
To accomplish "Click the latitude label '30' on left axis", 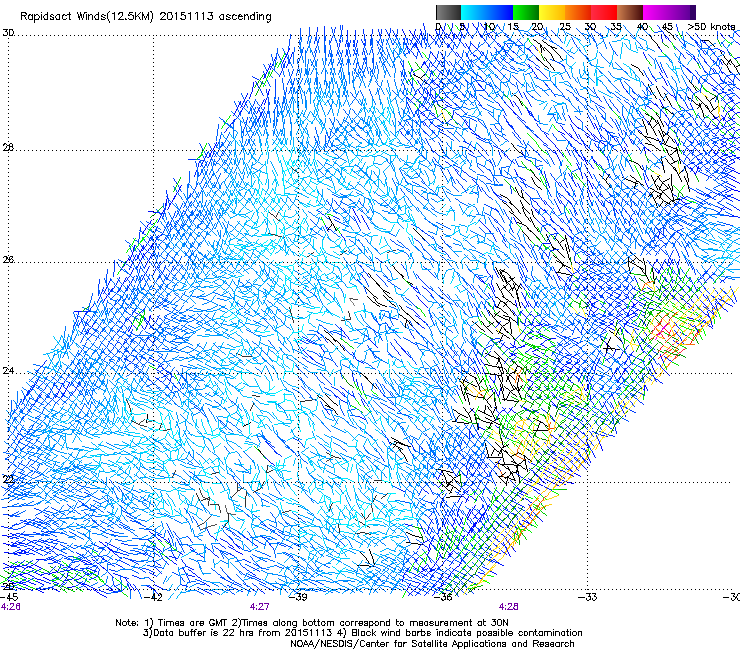I will point(8,33).
